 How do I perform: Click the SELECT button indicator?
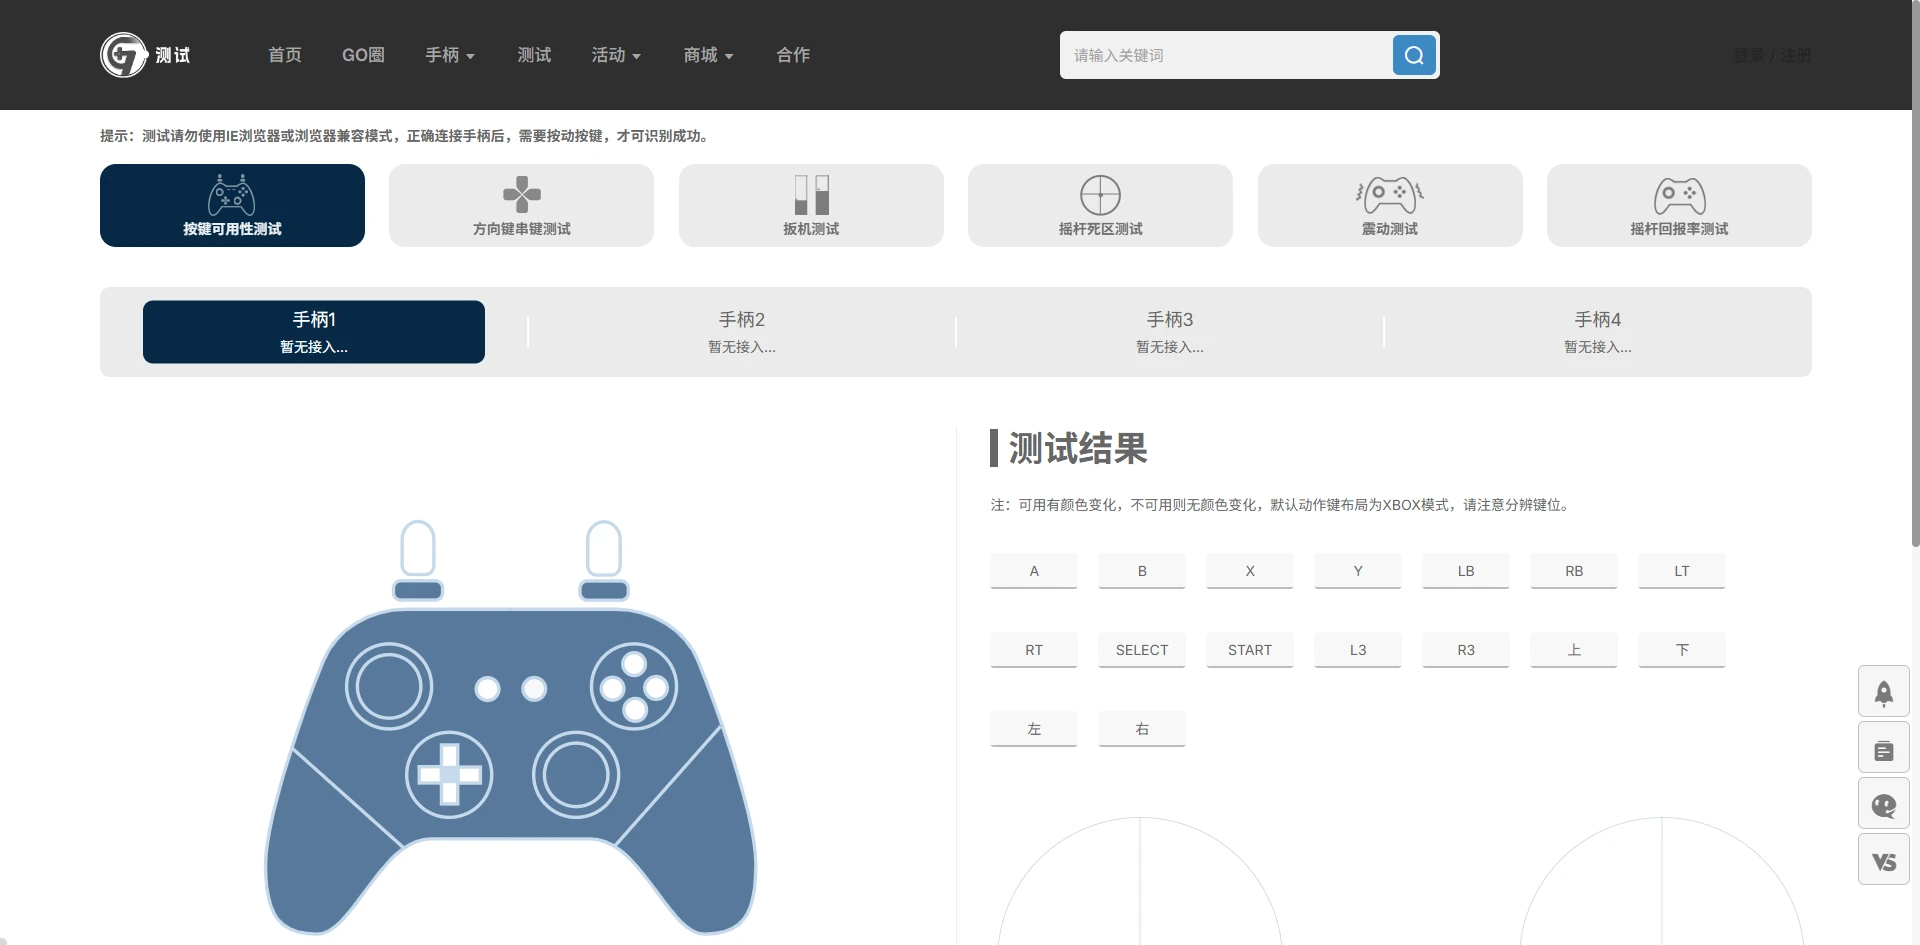pyautogui.click(x=1142, y=650)
